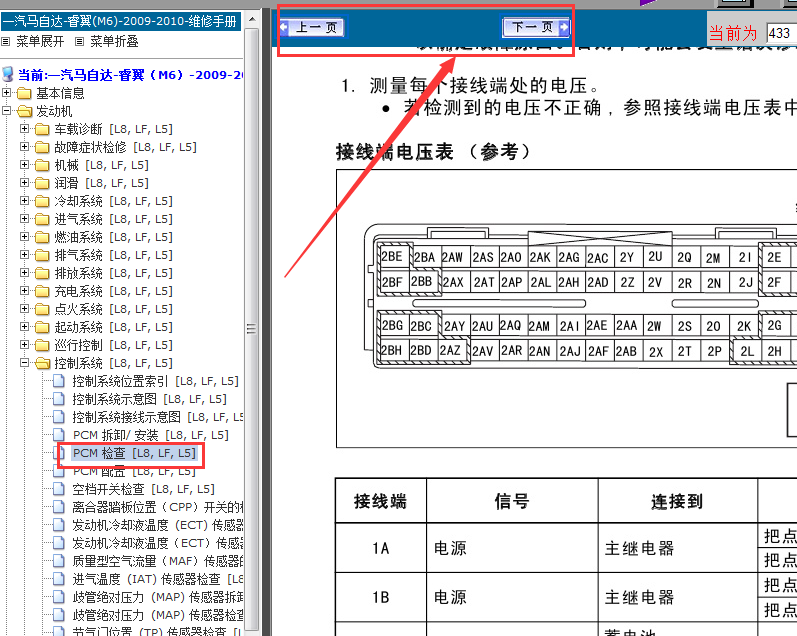Image resolution: width=797 pixels, height=636 pixels.
Task: Click the 冷却系统 folder icon
Action: coord(42,201)
